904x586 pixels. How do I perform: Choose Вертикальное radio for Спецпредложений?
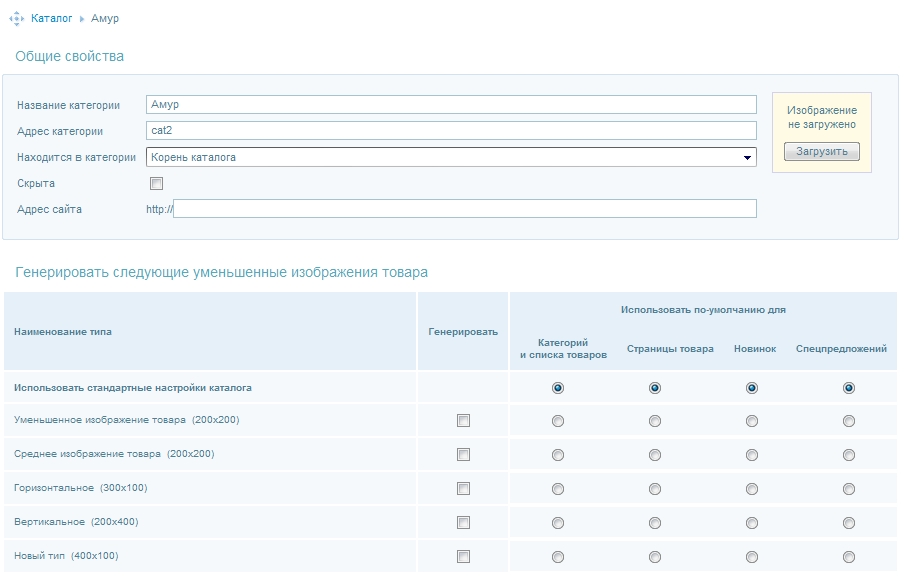coord(849,523)
